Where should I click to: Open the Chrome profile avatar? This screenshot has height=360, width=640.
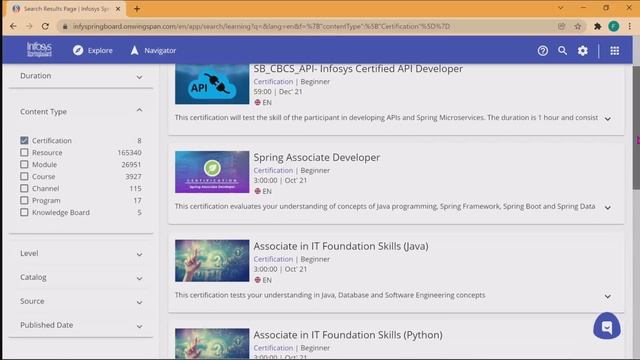[x=613, y=26]
